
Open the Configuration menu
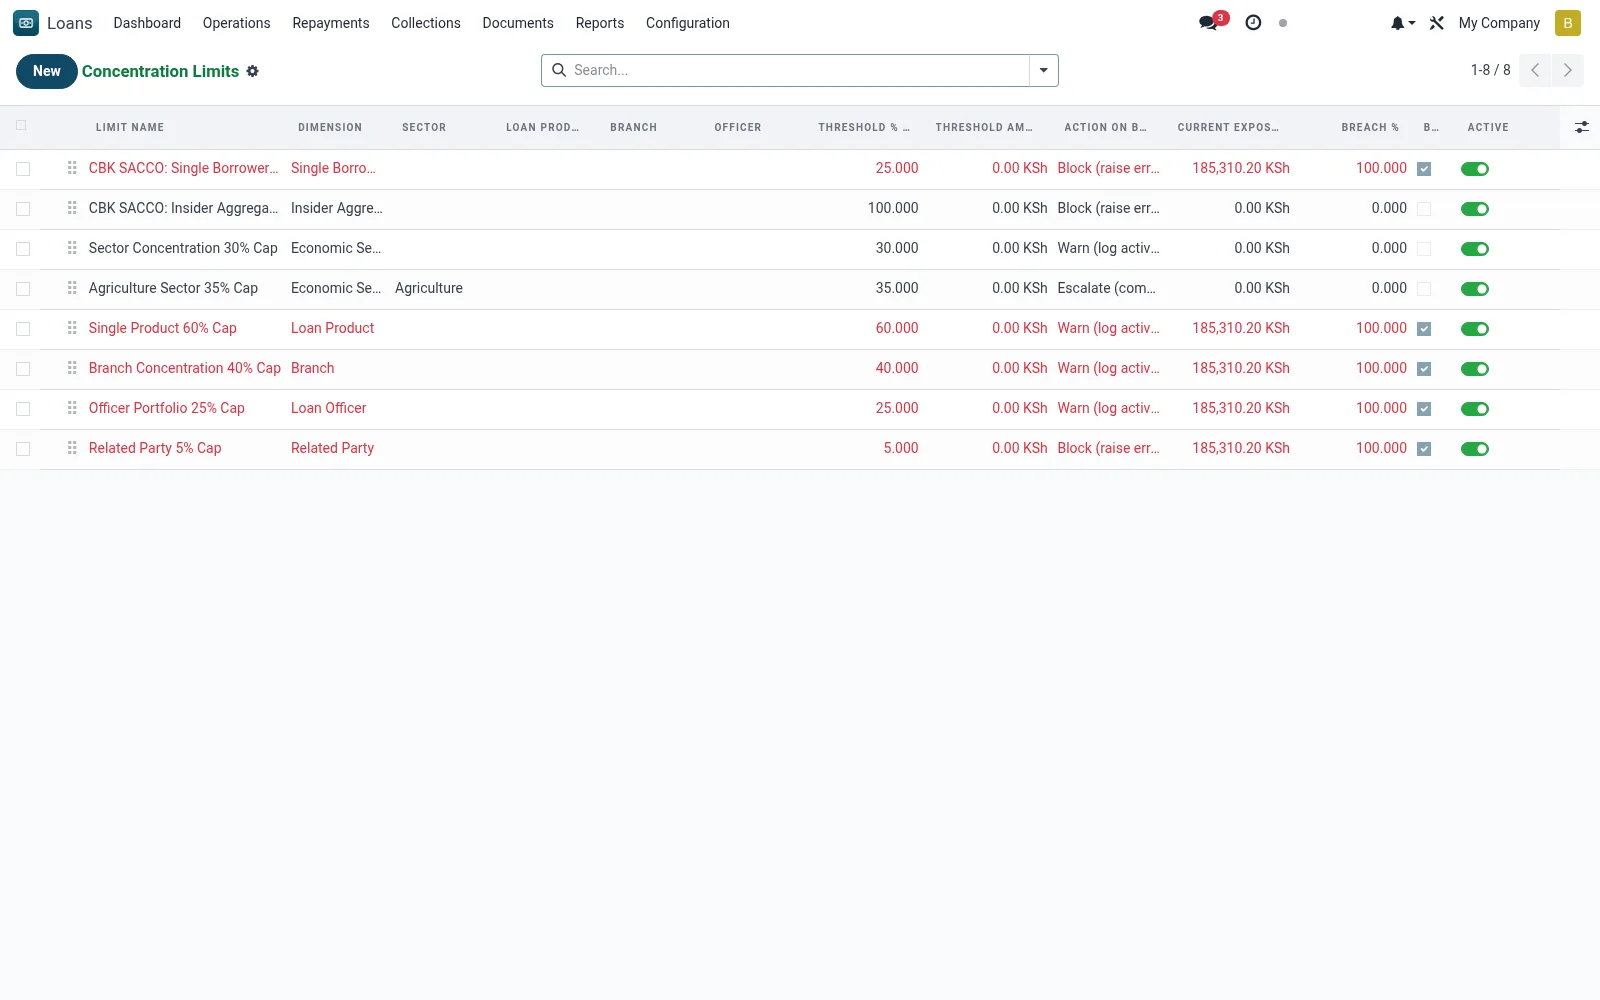(687, 23)
